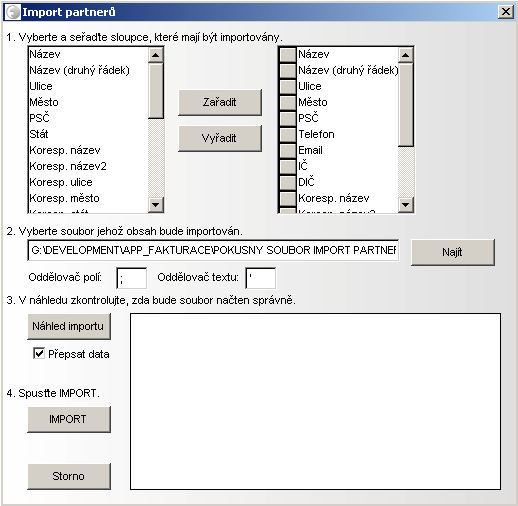Click the scroll up arrow of left column list
The image size is (518, 506).
point(155,55)
